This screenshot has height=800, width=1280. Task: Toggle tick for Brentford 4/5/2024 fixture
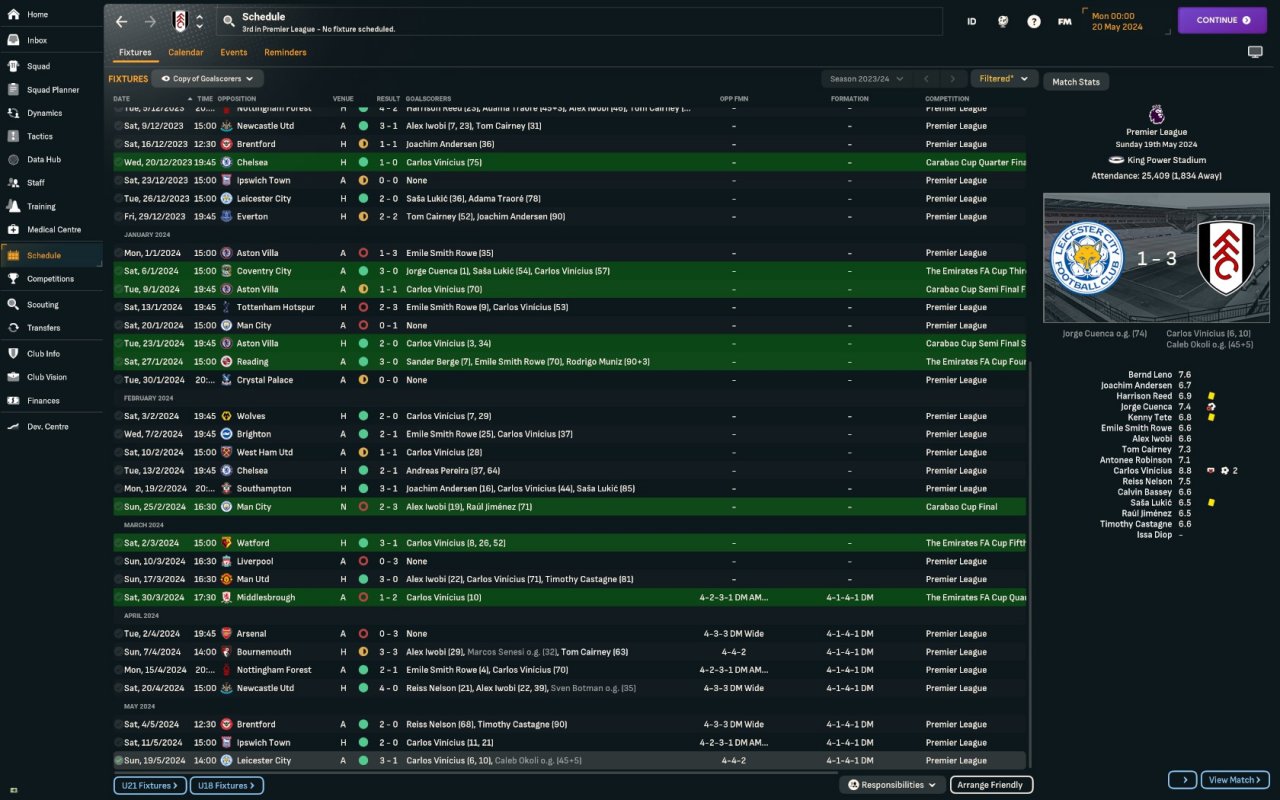point(119,725)
